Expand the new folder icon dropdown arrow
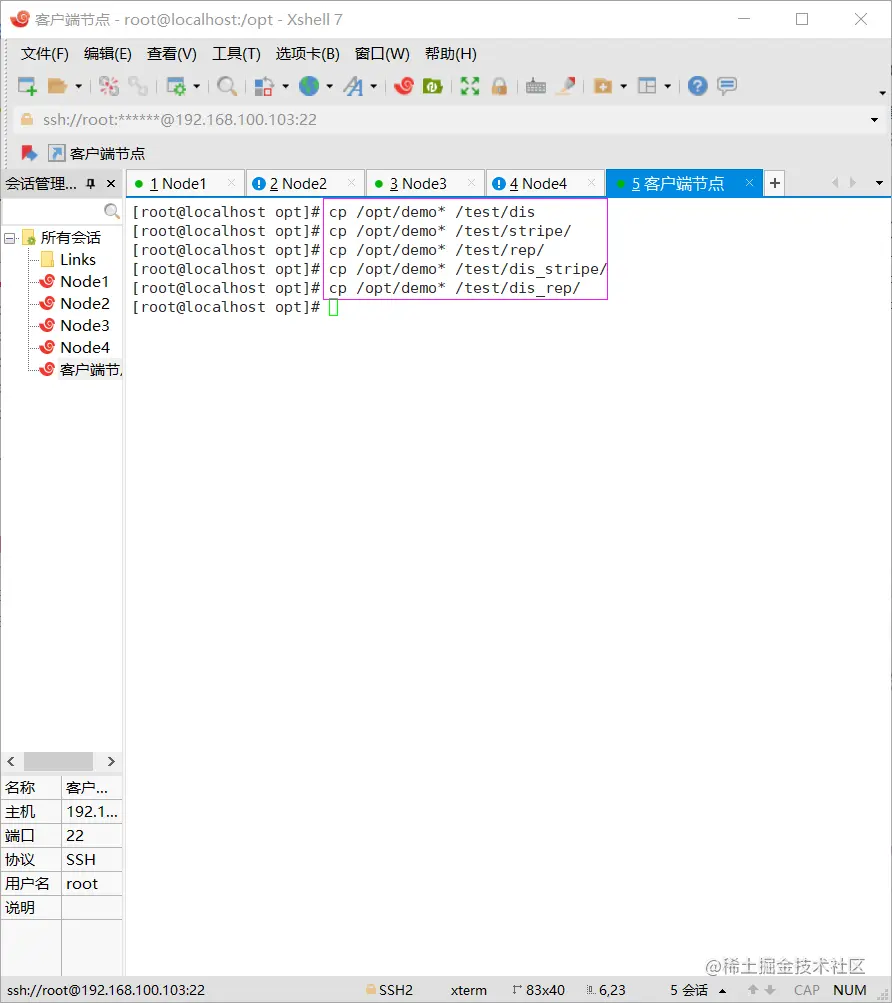Image resolution: width=892 pixels, height=1003 pixels. (x=623, y=86)
